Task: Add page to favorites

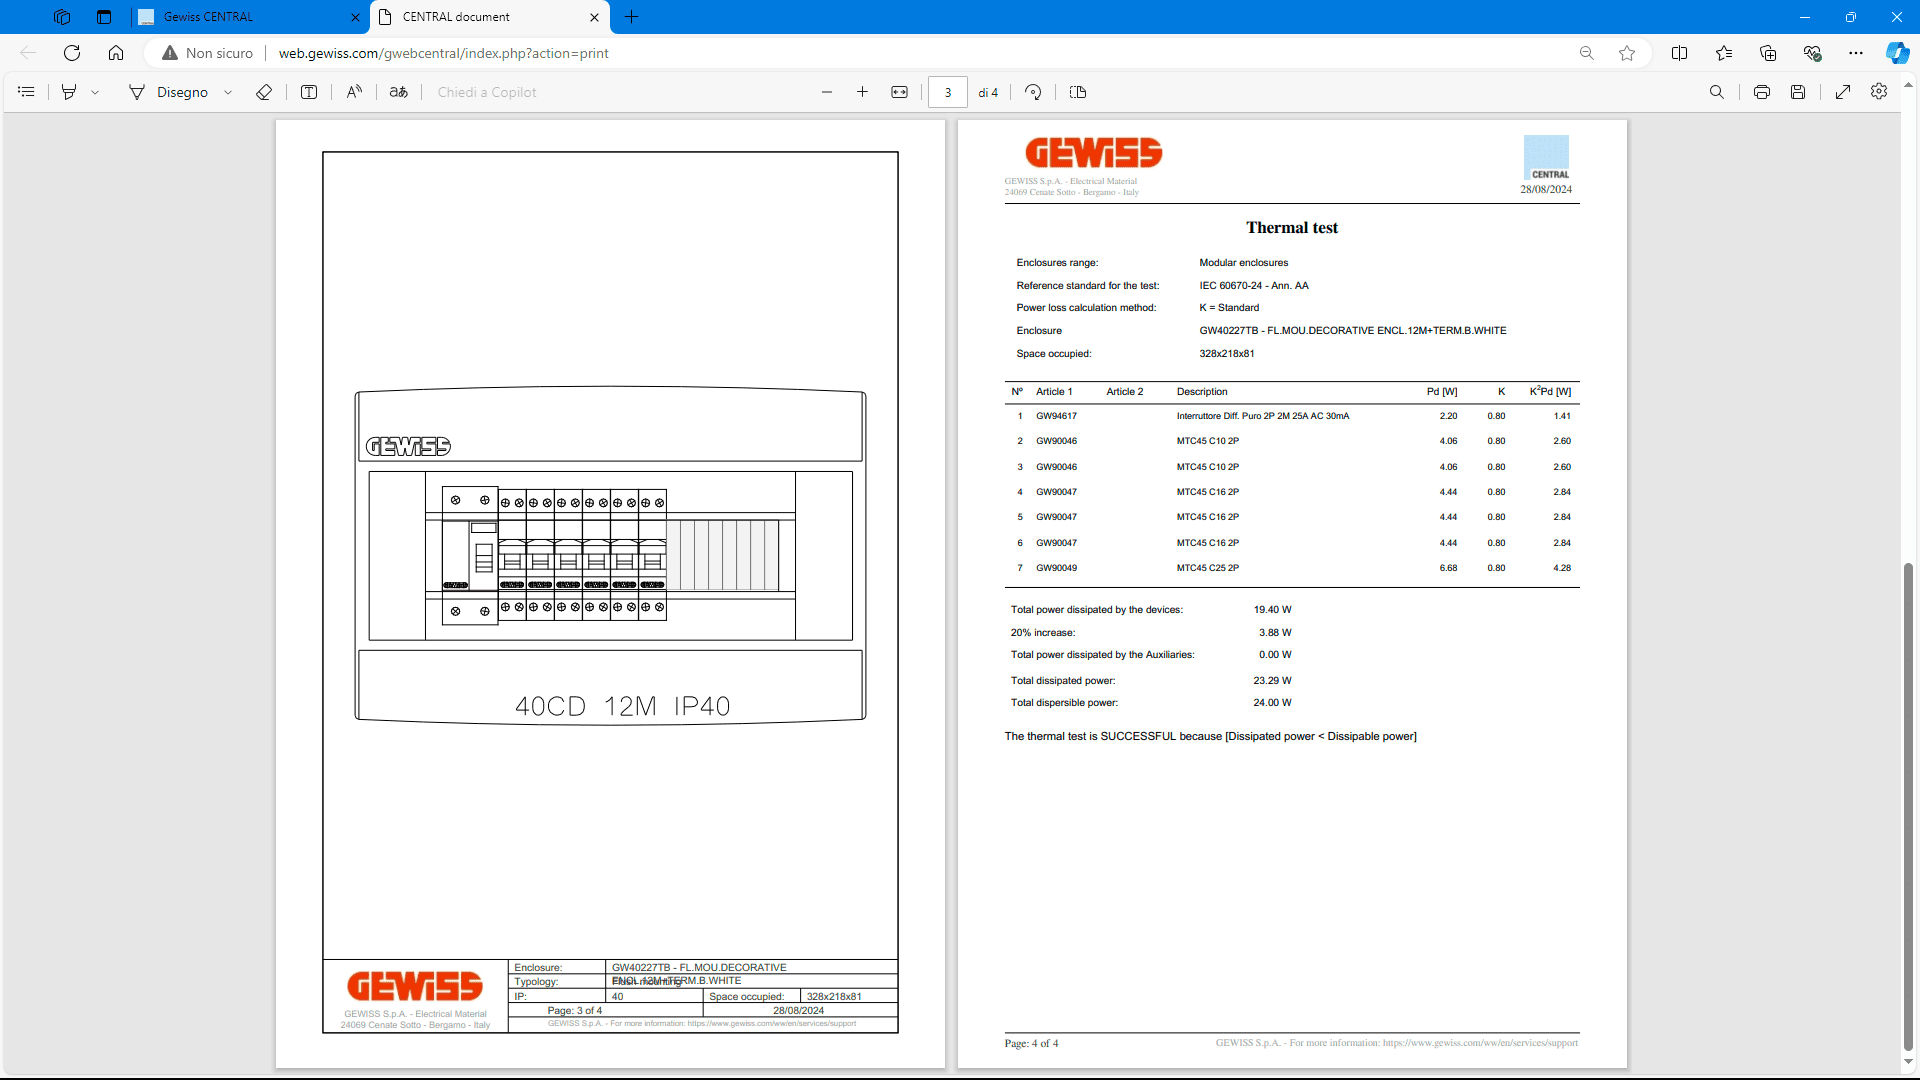Action: [x=1627, y=53]
